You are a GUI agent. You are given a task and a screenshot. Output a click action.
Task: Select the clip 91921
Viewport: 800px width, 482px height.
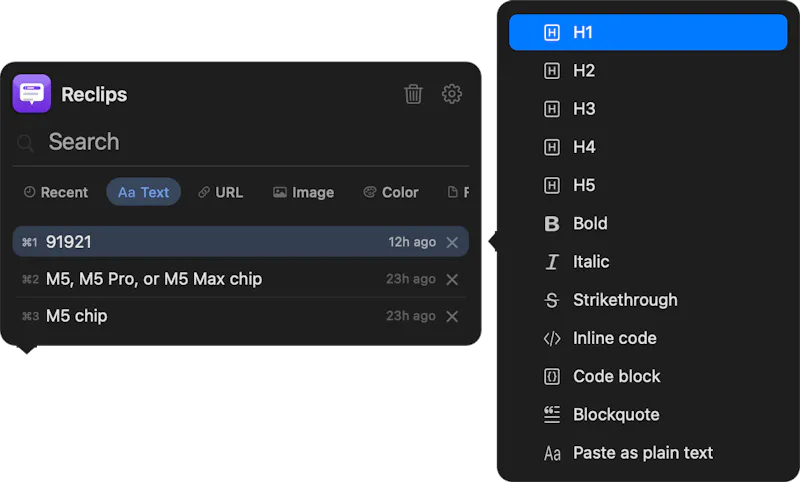(240, 242)
